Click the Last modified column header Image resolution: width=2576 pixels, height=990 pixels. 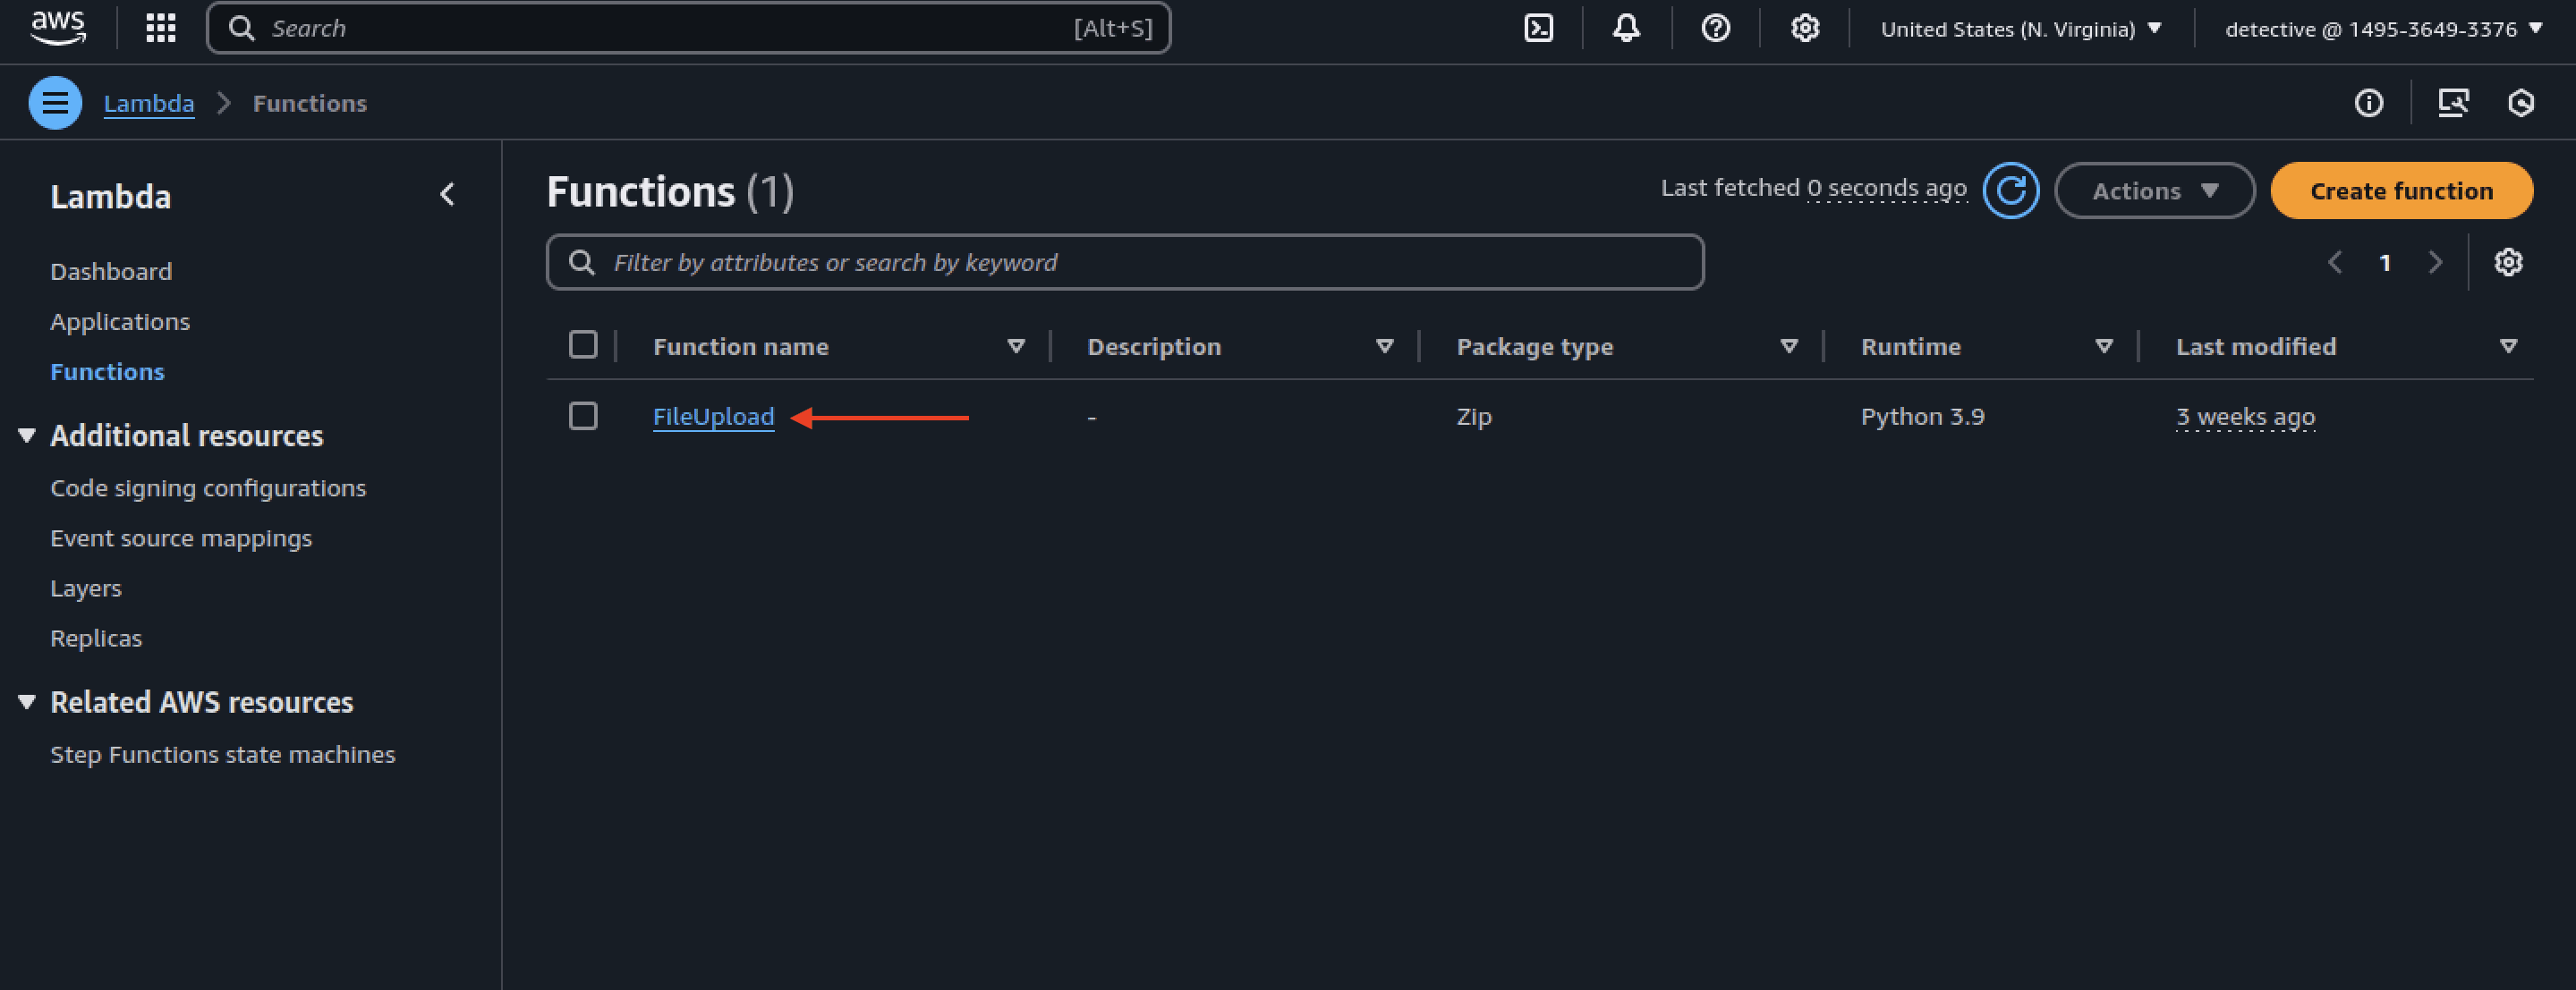(2256, 346)
